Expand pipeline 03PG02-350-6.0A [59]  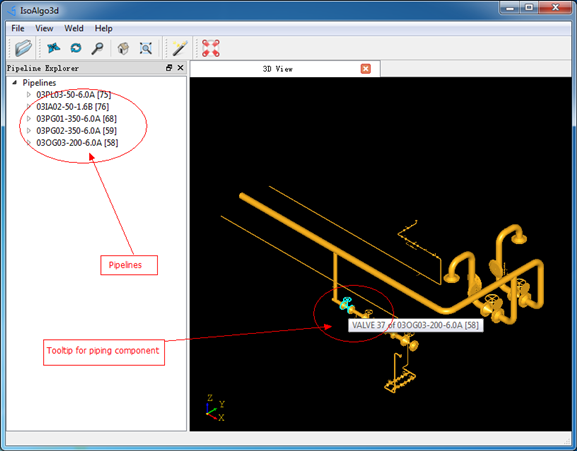pos(29,130)
